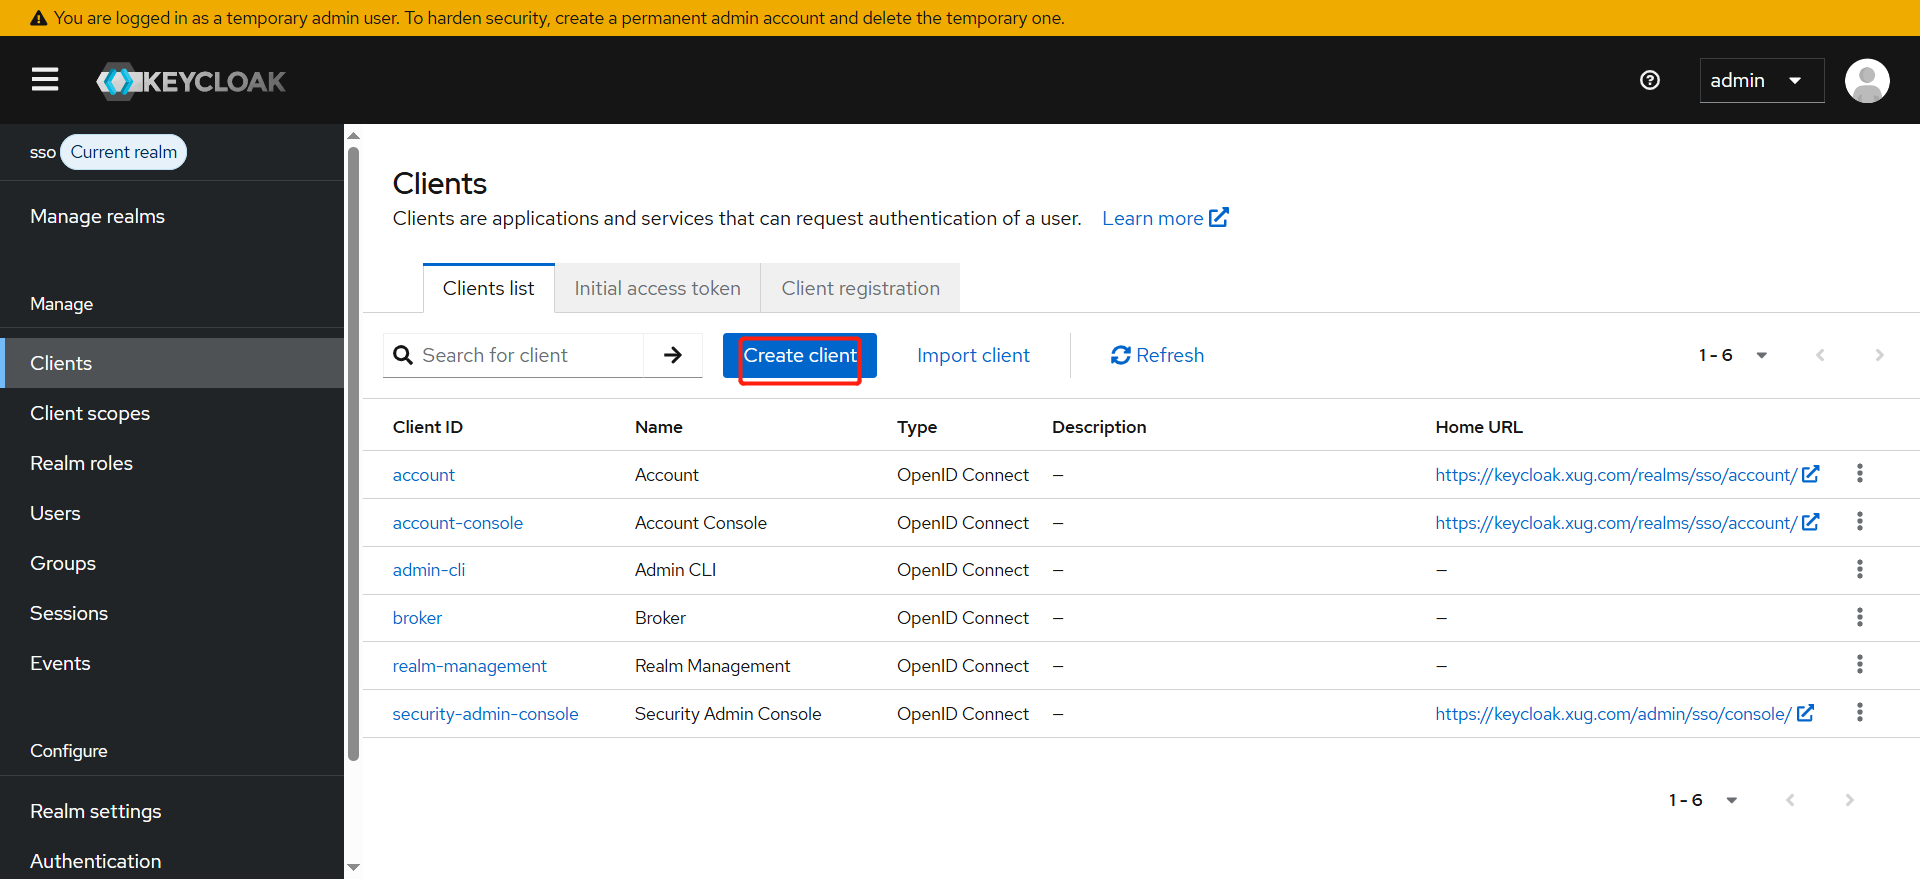Open security-admin-console home URL link
This screenshot has width=1920, height=879.
pyautogui.click(x=1624, y=714)
